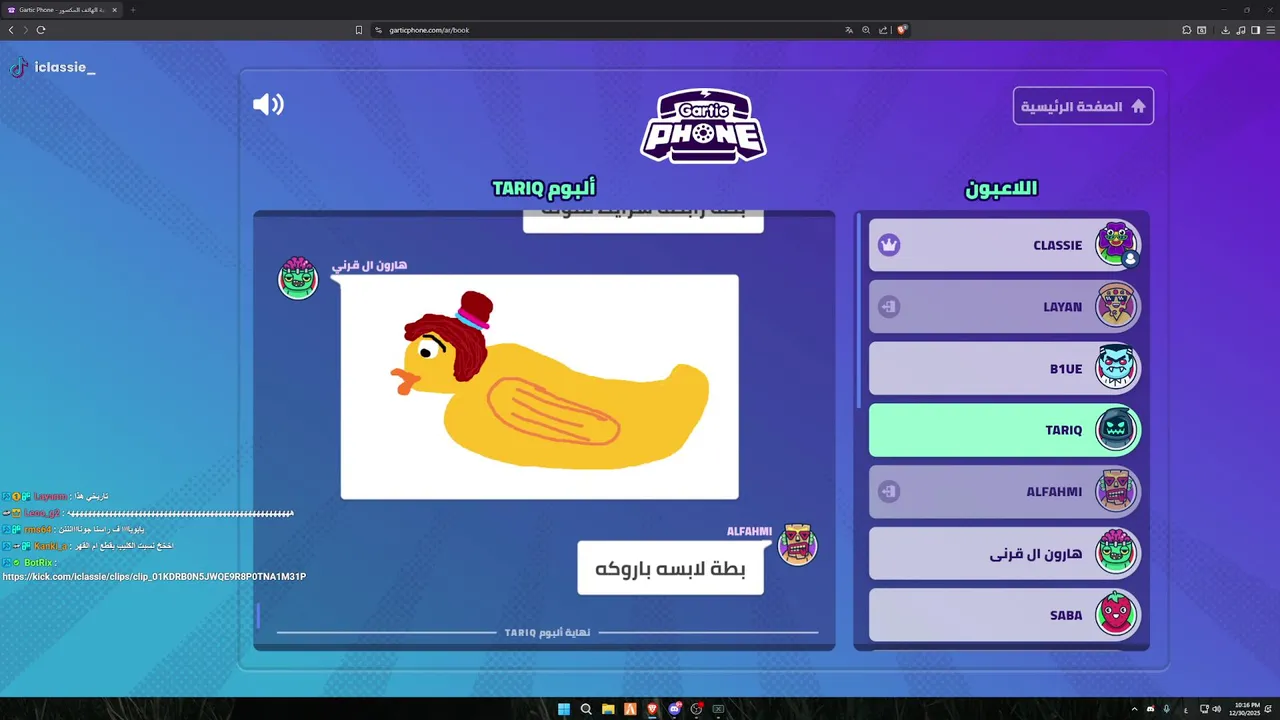Click هارون's green avatar in players list

pyautogui.click(x=1116, y=552)
